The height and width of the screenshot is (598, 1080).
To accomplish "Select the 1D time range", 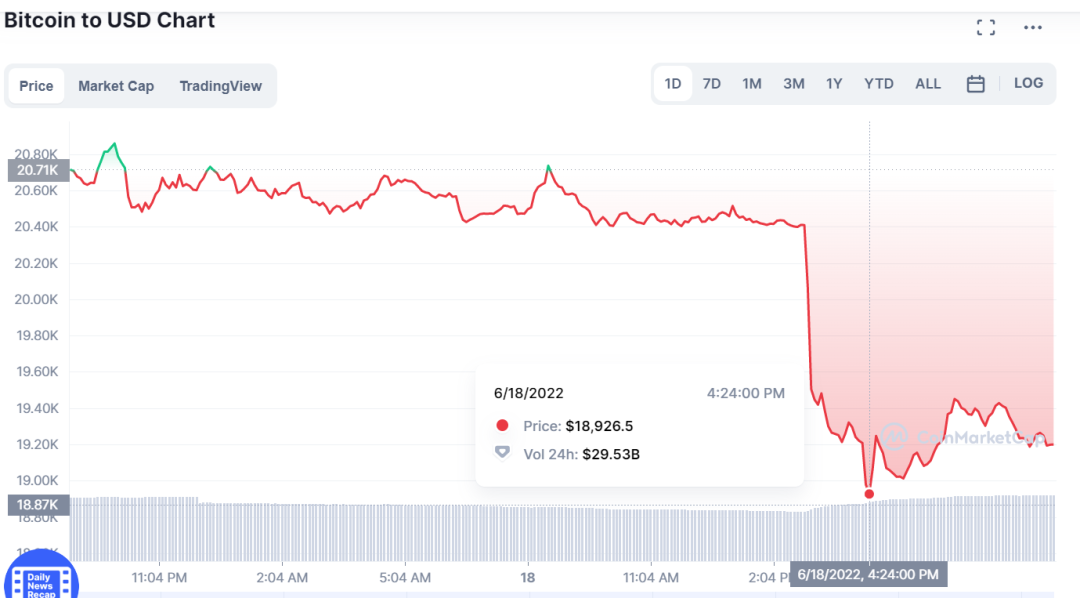I will click(x=673, y=84).
